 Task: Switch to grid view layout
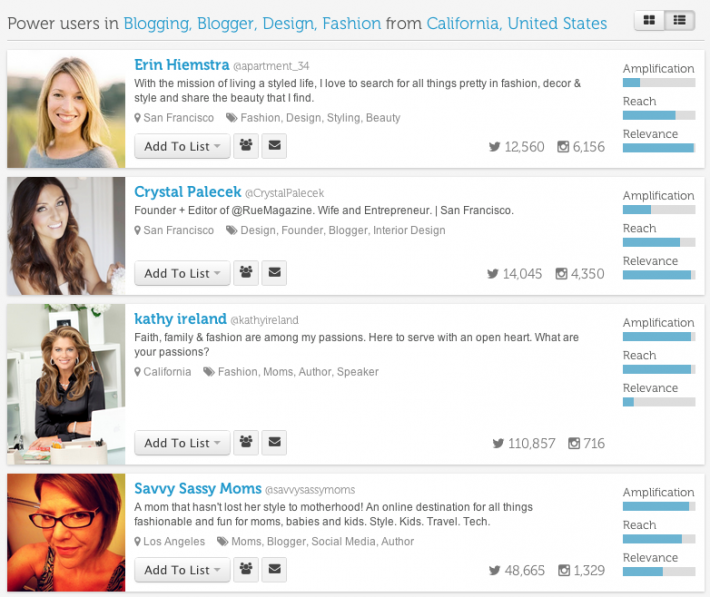(x=649, y=20)
